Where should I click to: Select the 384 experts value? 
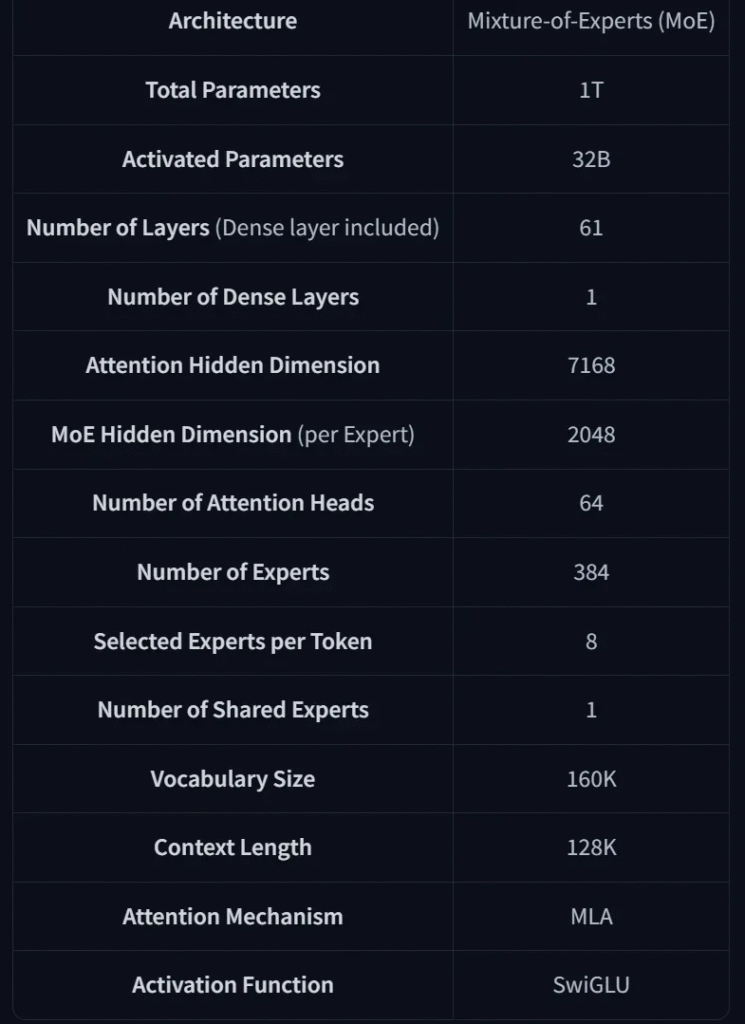(591, 573)
